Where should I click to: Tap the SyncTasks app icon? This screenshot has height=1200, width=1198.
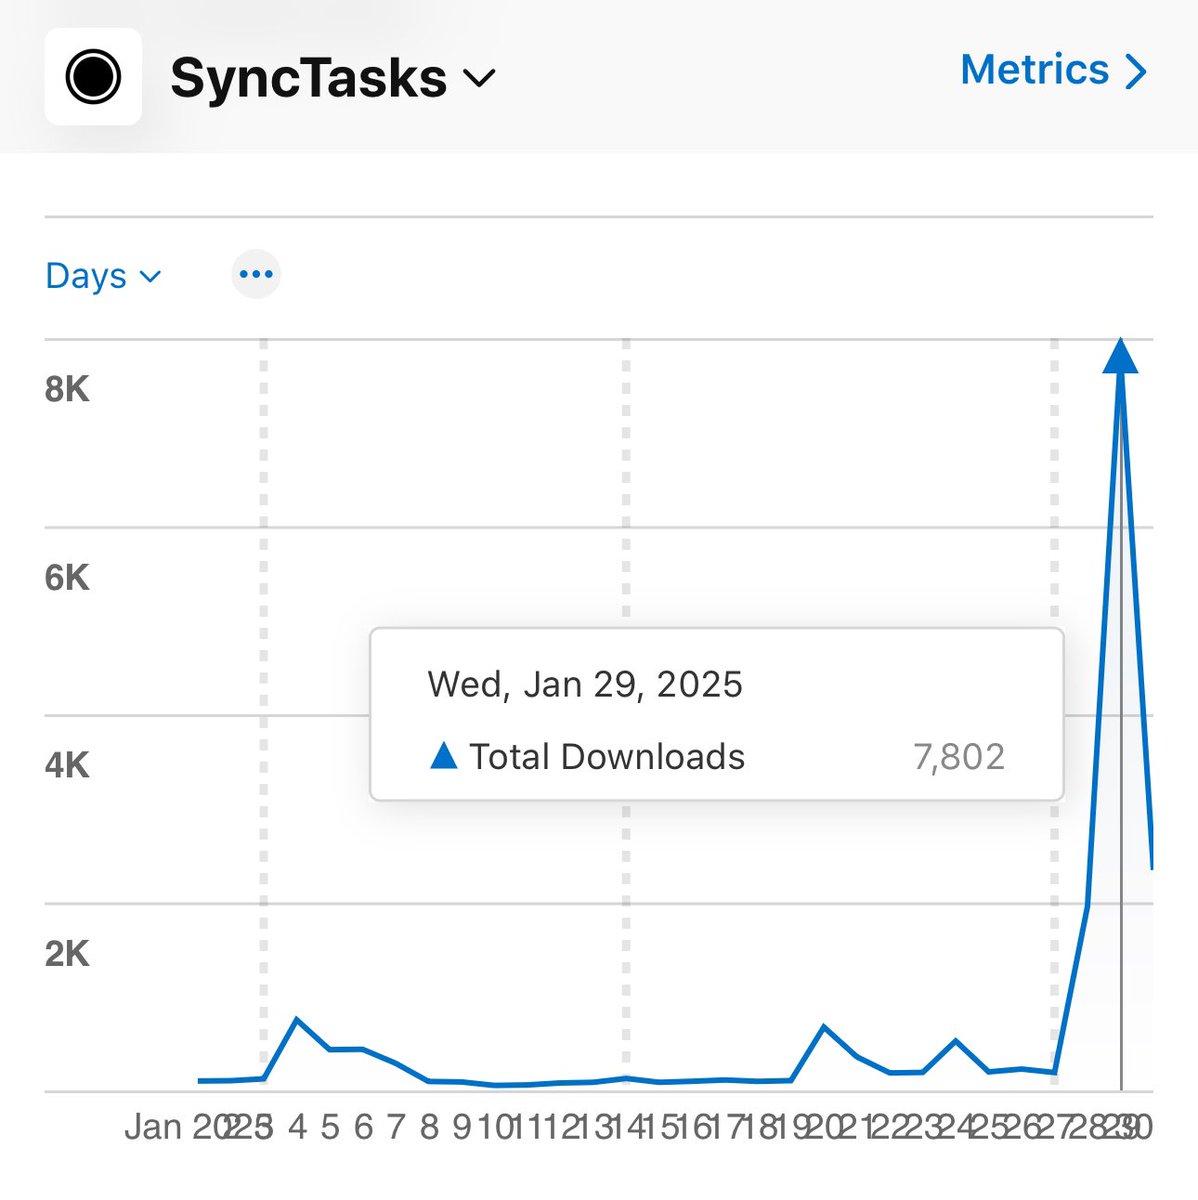[x=92, y=76]
